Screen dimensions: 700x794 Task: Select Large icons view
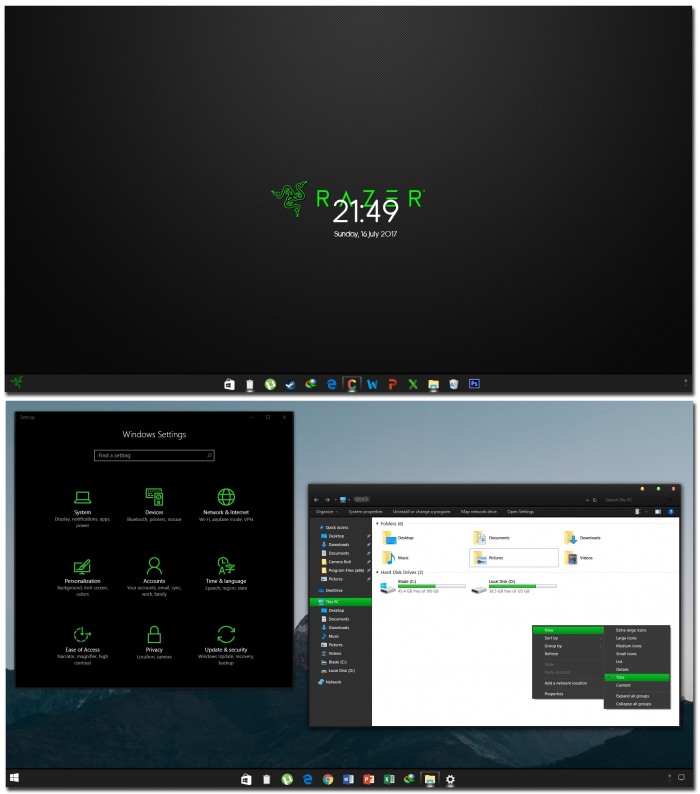click(637, 638)
